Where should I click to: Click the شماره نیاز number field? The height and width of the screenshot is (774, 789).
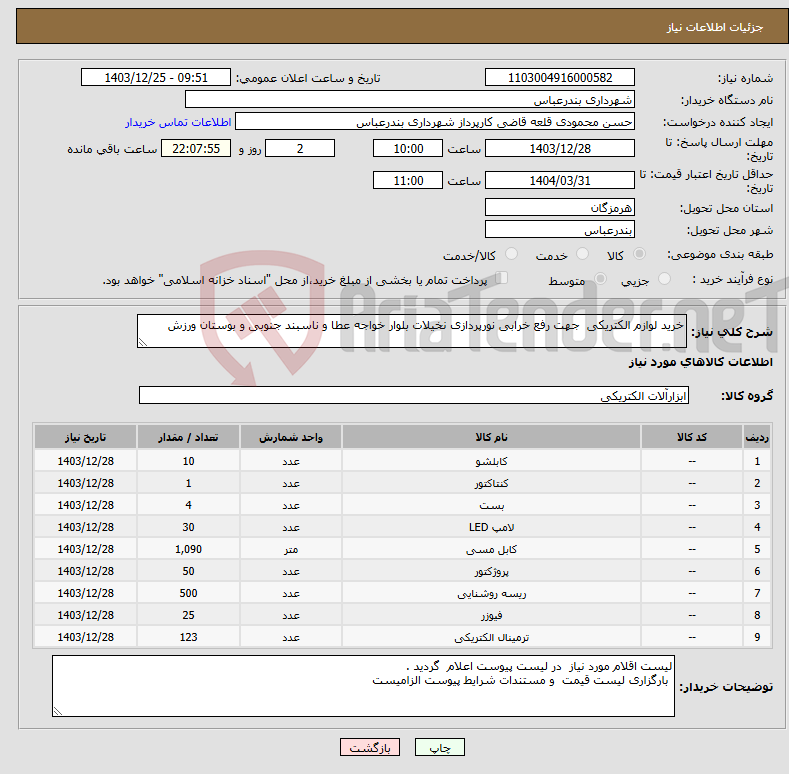coord(560,78)
